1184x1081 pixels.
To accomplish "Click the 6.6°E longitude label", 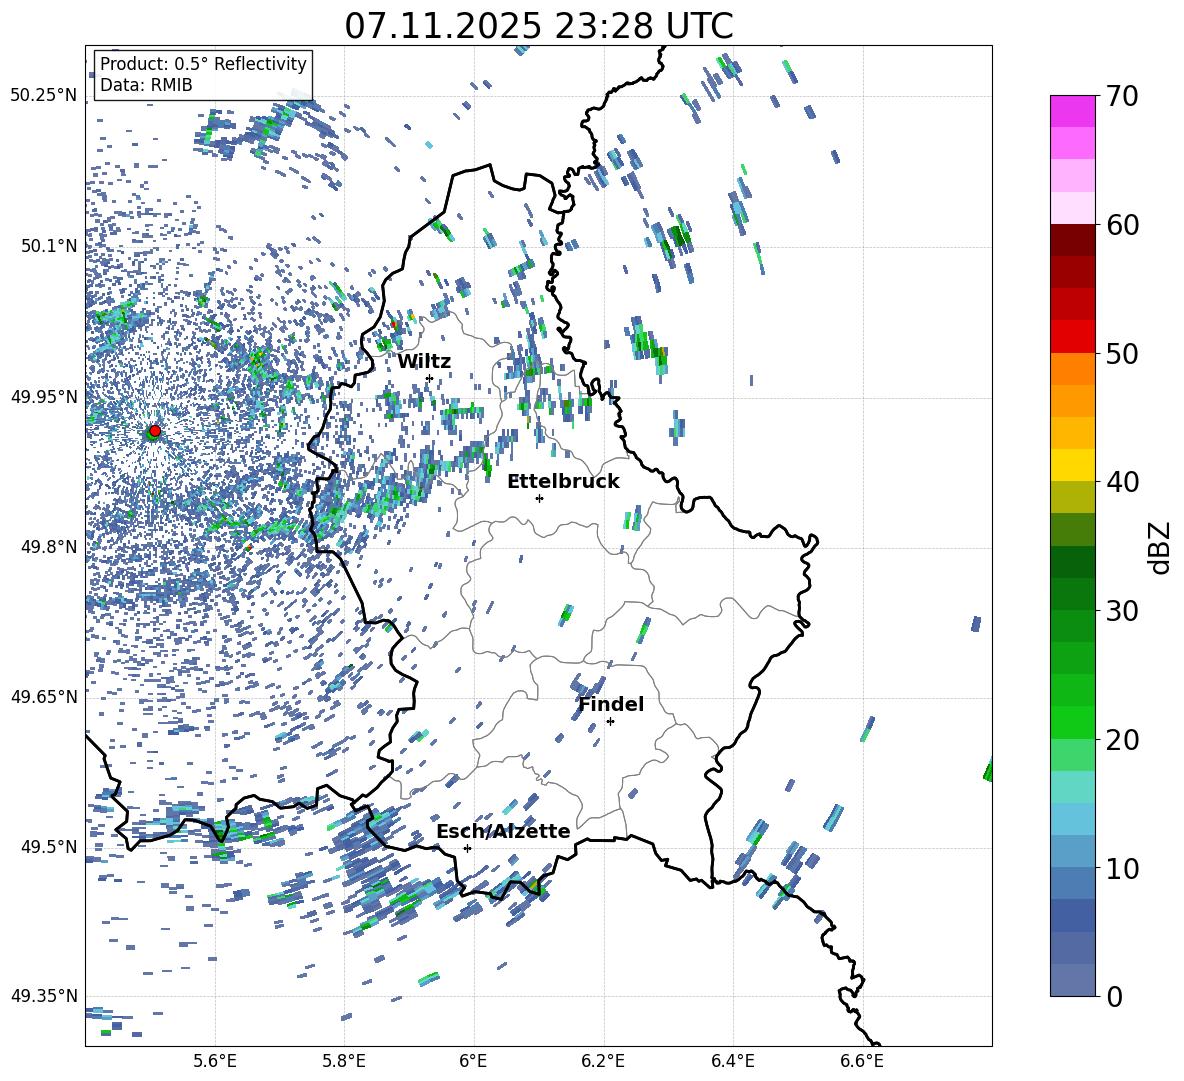I will click(862, 1061).
